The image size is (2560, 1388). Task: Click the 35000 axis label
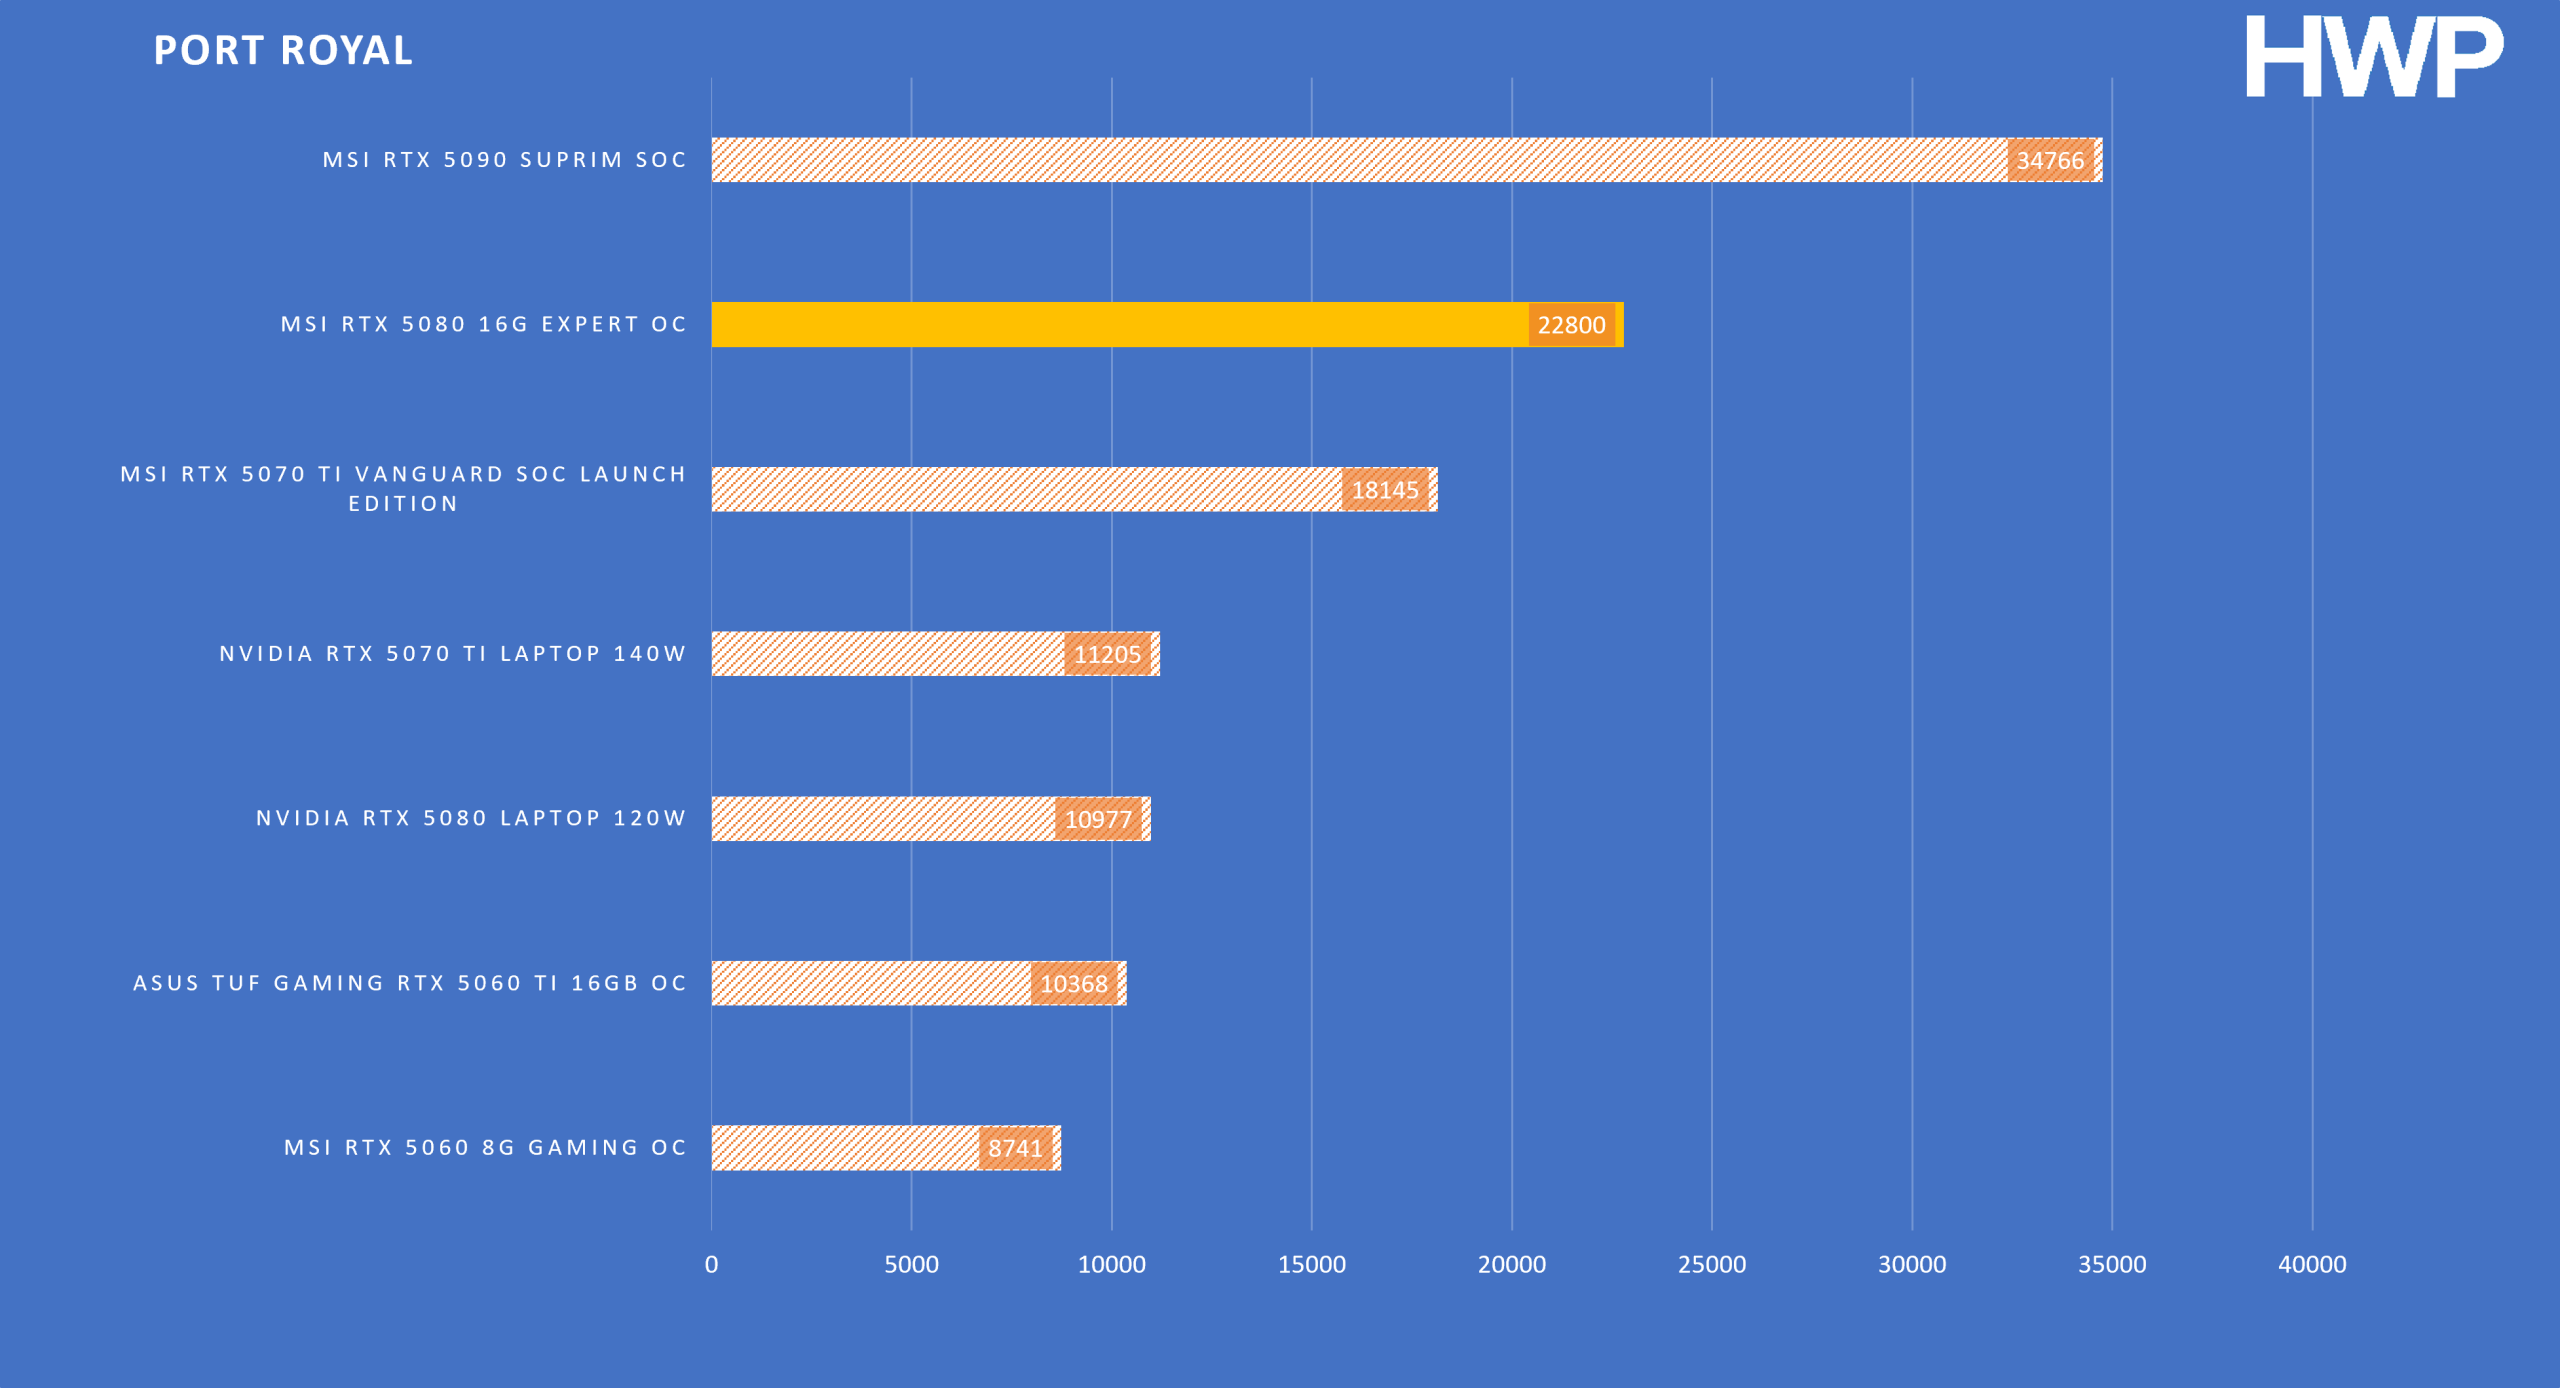2112,1264
